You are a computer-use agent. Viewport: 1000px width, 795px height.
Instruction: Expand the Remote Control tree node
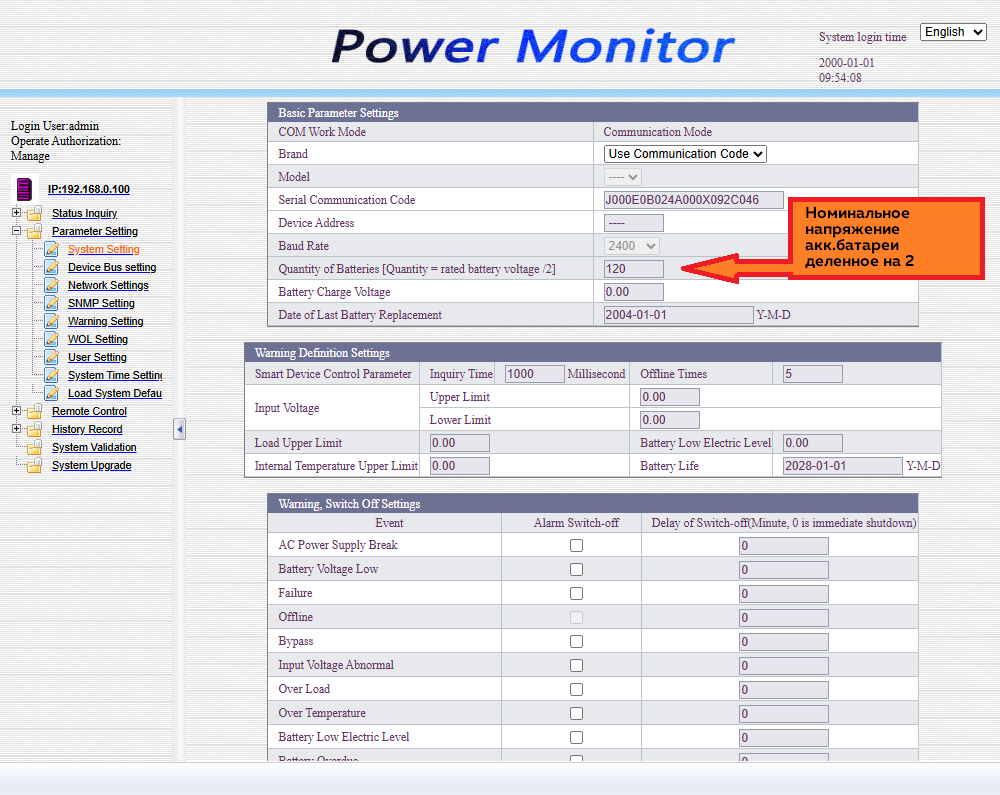pos(16,411)
